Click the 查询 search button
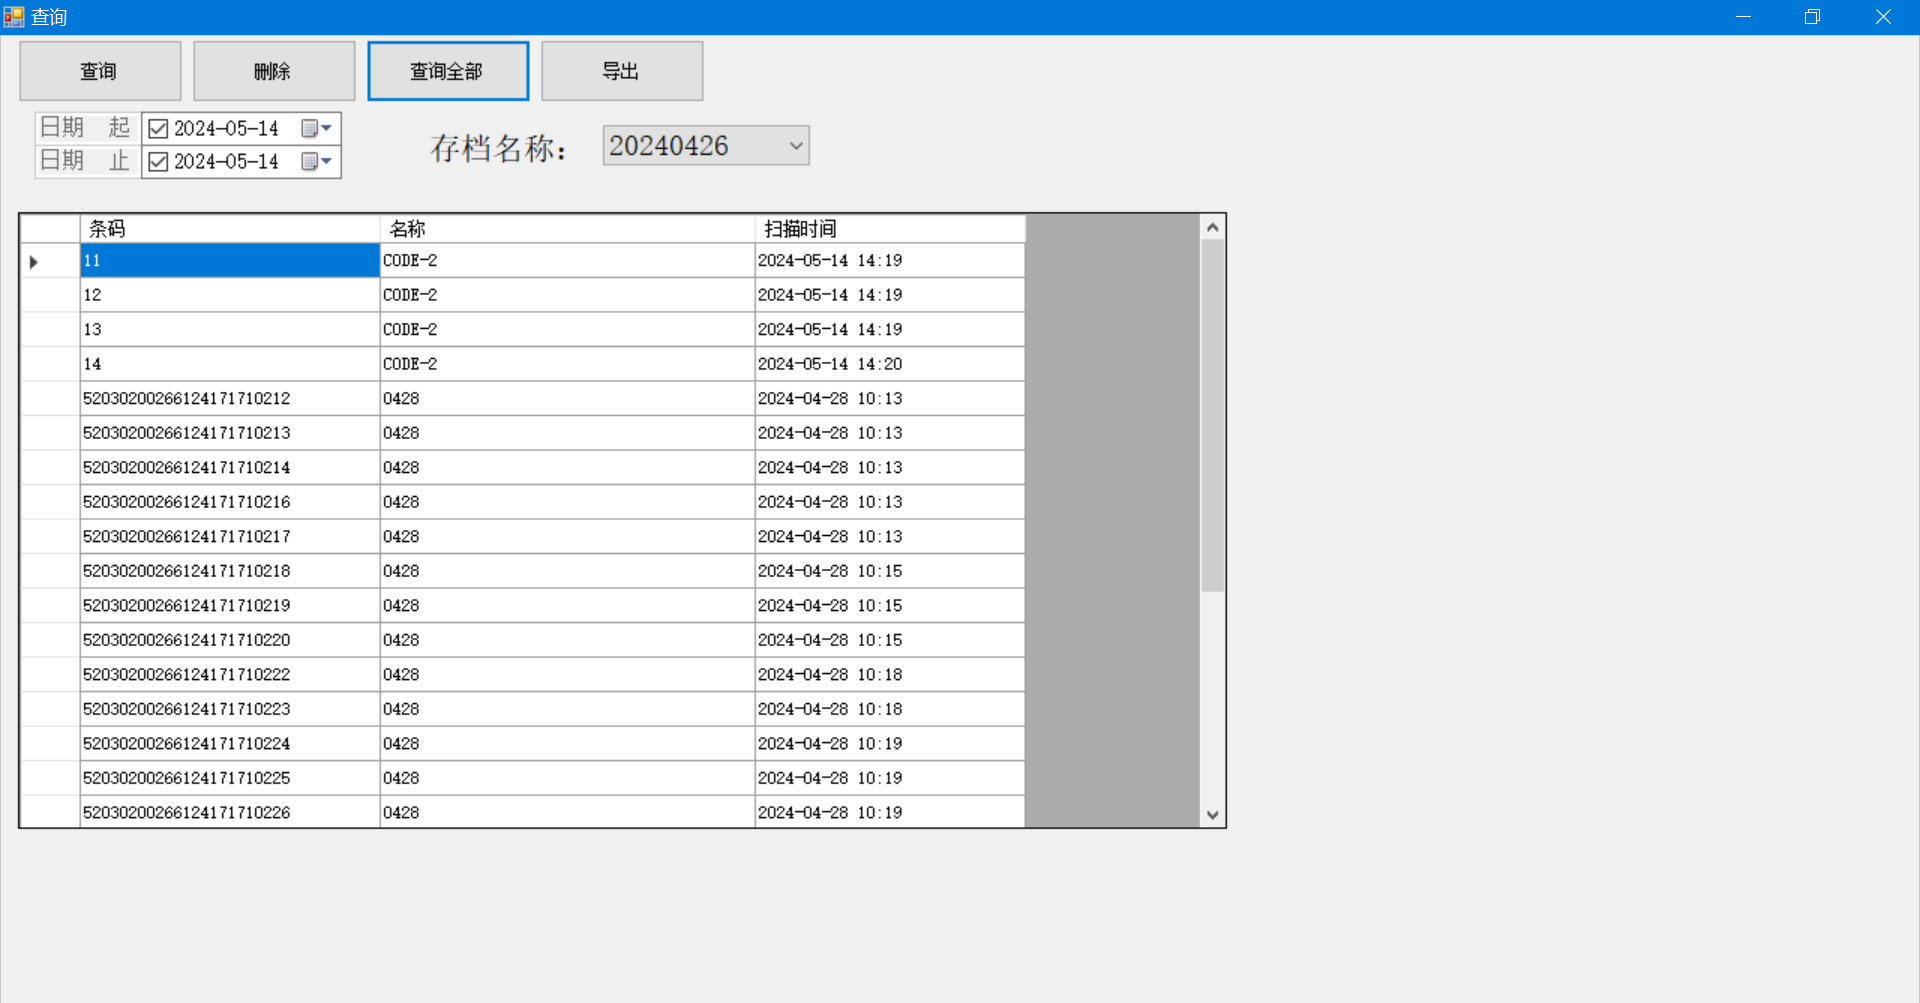The width and height of the screenshot is (1920, 1003). [100, 71]
